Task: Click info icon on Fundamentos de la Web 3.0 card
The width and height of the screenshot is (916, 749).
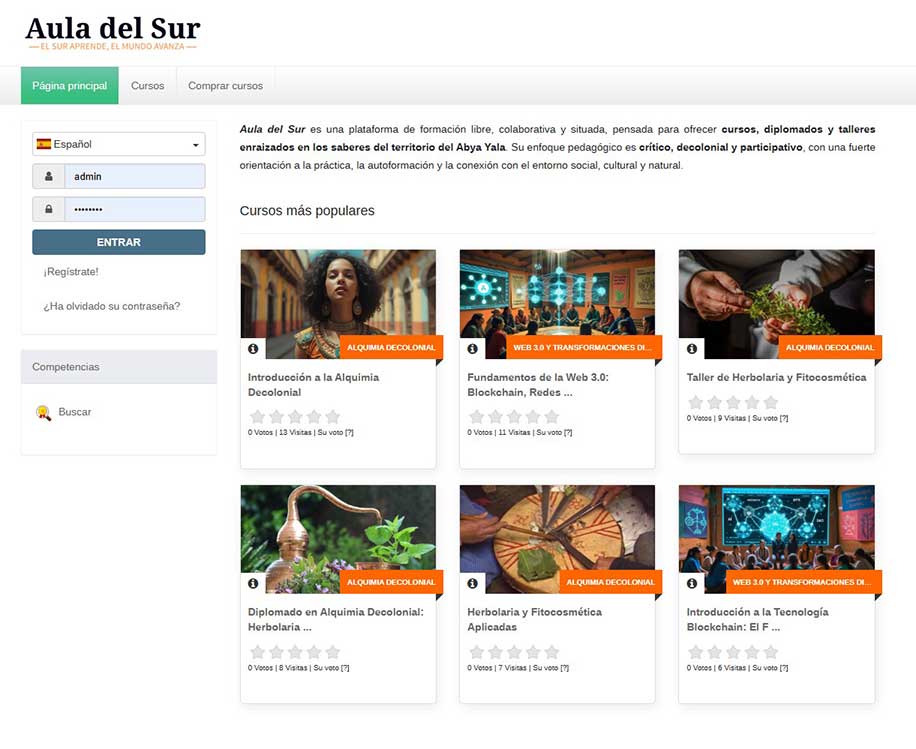Action: 473,348
